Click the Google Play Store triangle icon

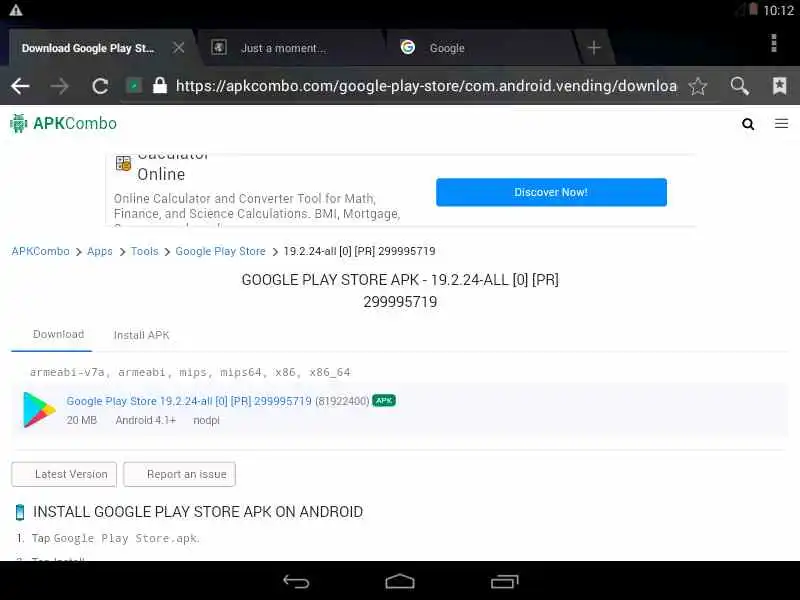39,410
